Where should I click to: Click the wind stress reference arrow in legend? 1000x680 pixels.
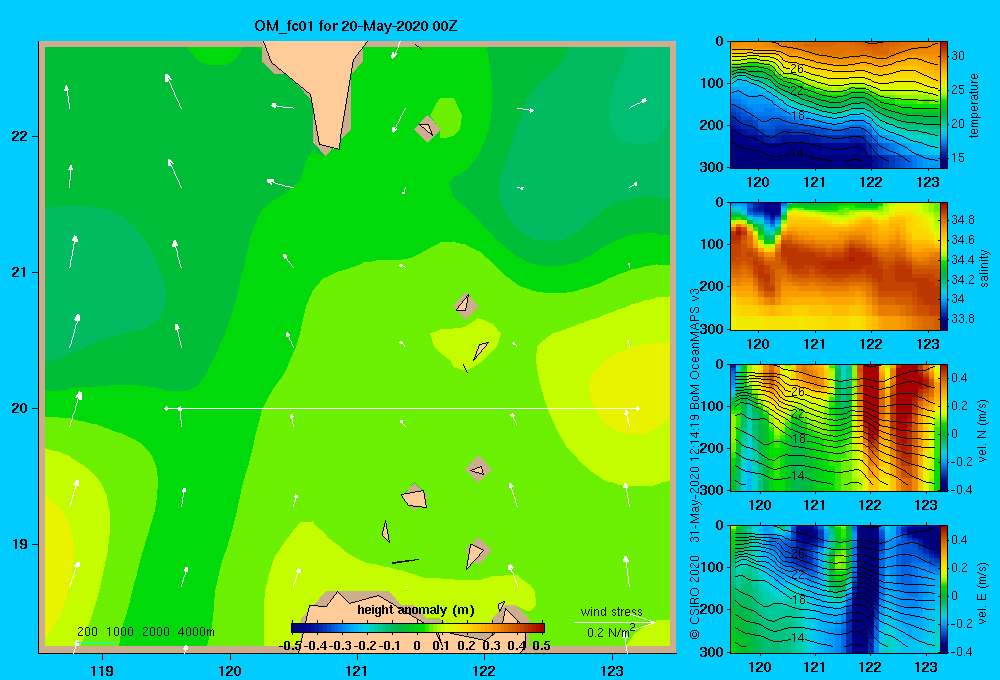coord(614,622)
